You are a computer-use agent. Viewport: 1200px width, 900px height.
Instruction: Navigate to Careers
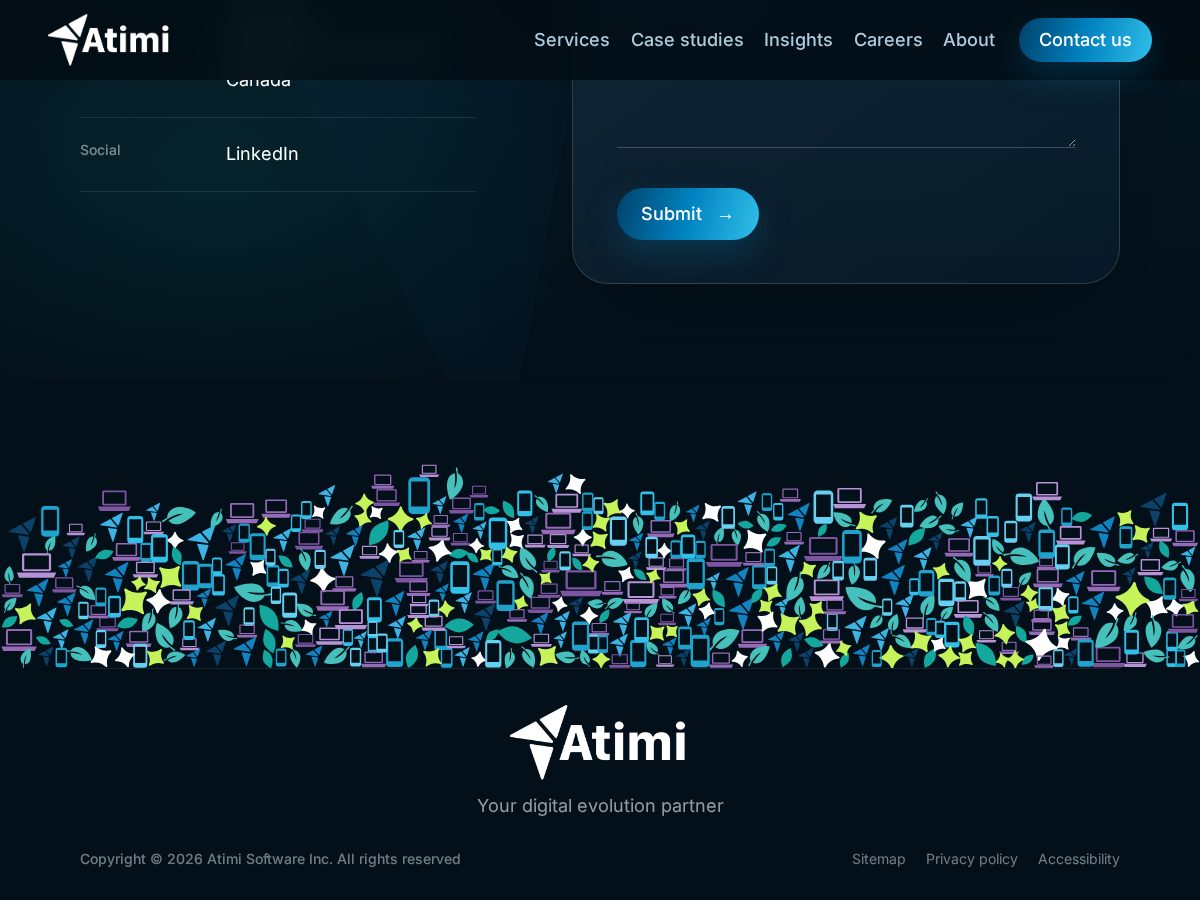[x=888, y=40]
